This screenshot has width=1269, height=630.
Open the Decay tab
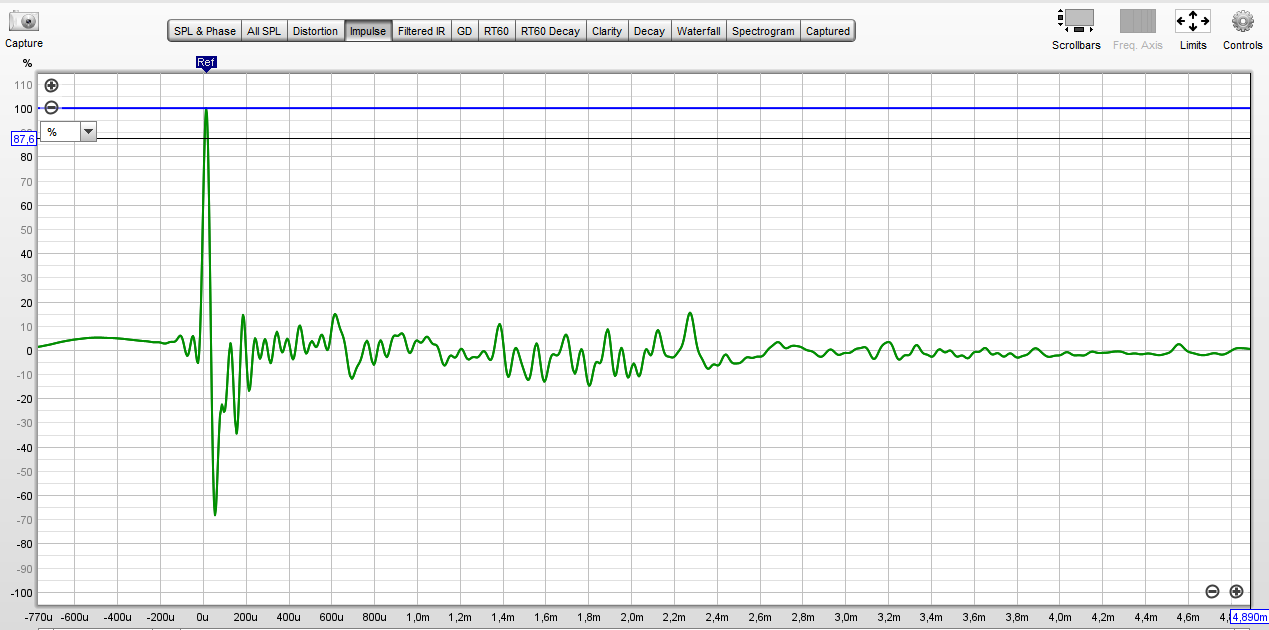point(649,31)
